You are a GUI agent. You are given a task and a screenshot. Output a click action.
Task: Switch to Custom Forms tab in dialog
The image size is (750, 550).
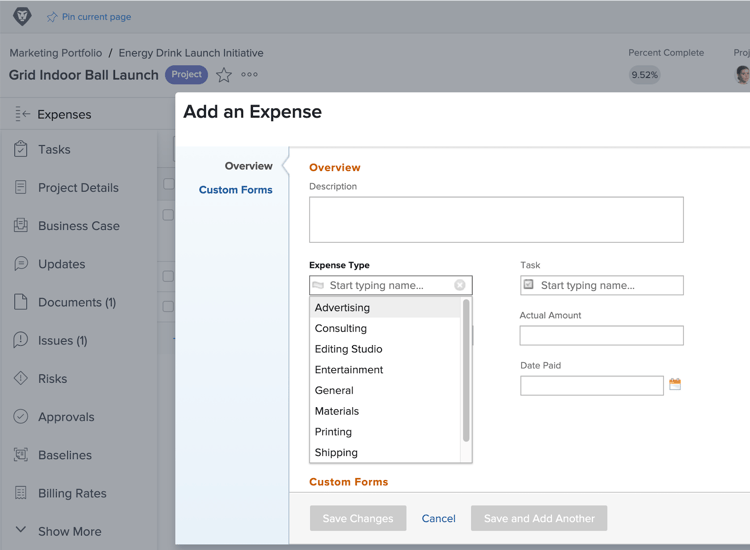coord(235,190)
